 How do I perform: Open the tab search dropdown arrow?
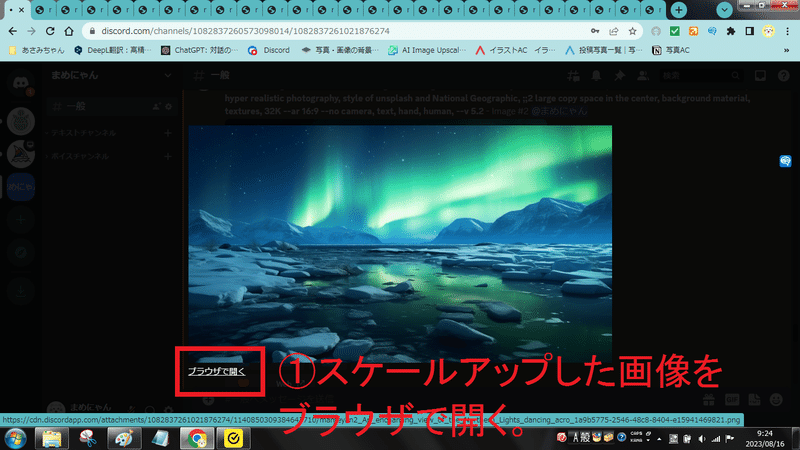[724, 10]
